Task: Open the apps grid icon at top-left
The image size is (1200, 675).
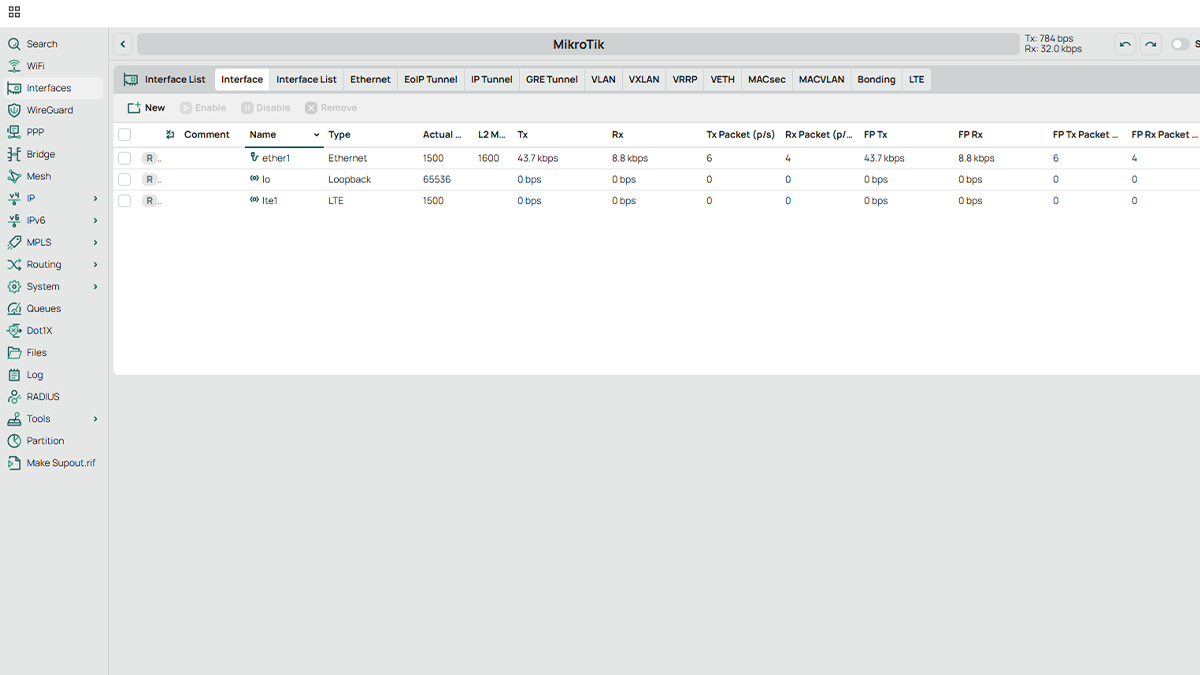Action: tap(14, 12)
